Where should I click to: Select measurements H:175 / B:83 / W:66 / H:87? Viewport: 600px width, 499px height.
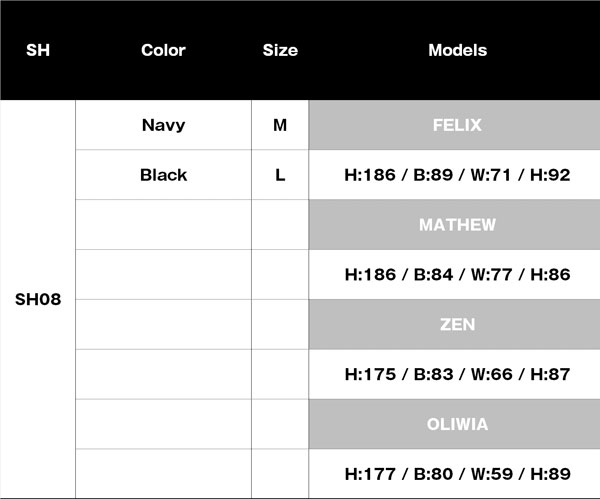457,374
